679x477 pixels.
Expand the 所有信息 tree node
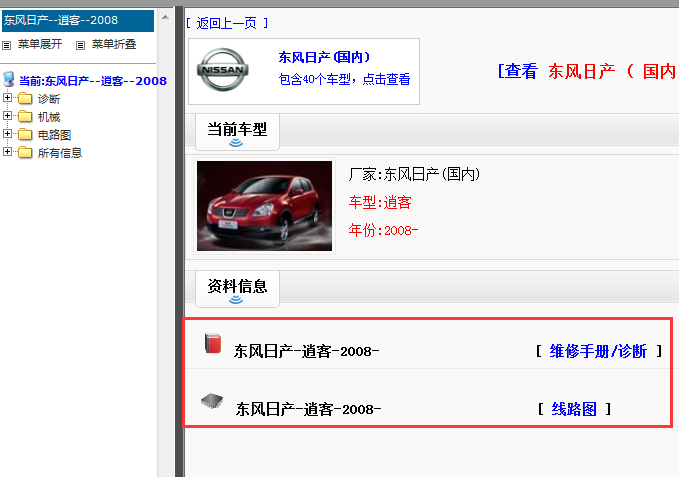[x=7, y=151]
